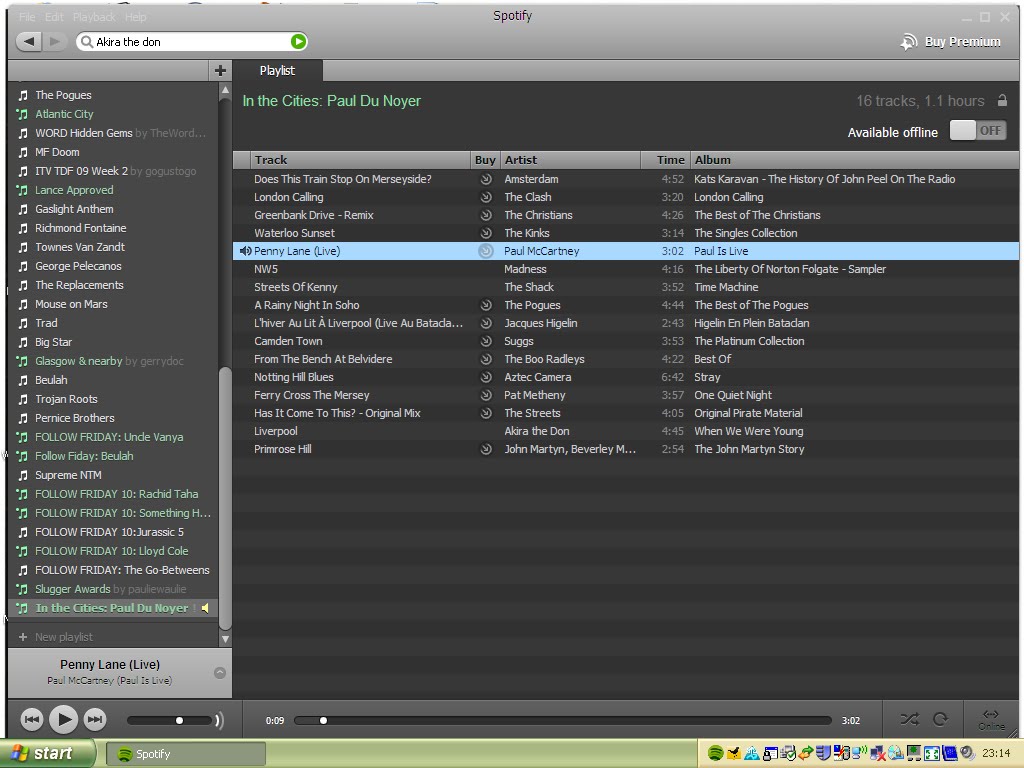
Task: Click the music note icon beside Atlantic City
Action: click(23, 114)
